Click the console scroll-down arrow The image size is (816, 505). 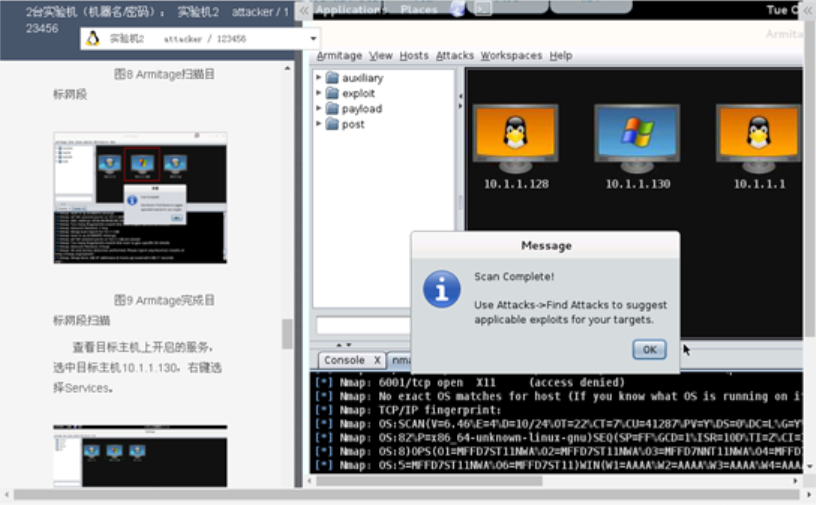point(809,466)
